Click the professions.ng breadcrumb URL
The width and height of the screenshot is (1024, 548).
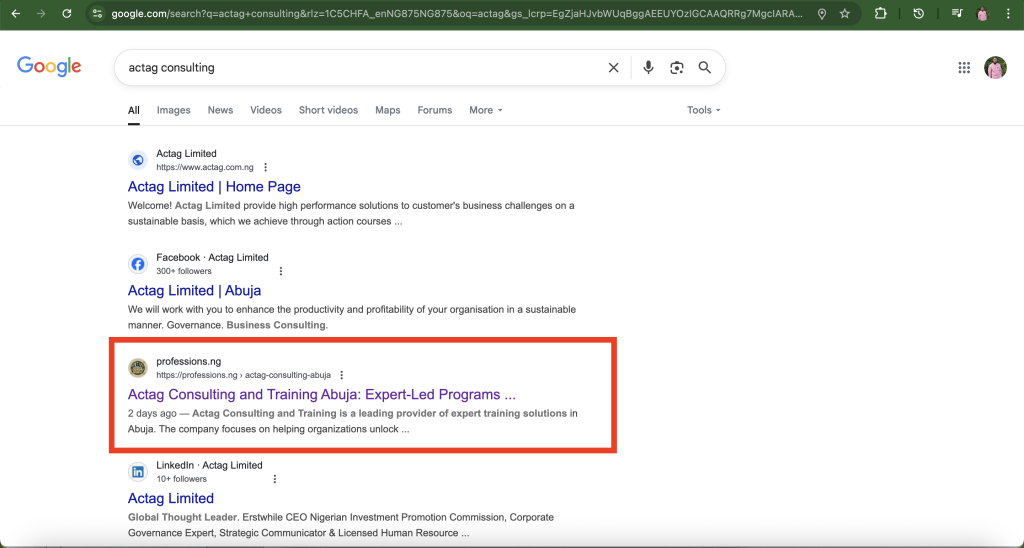[244, 375]
